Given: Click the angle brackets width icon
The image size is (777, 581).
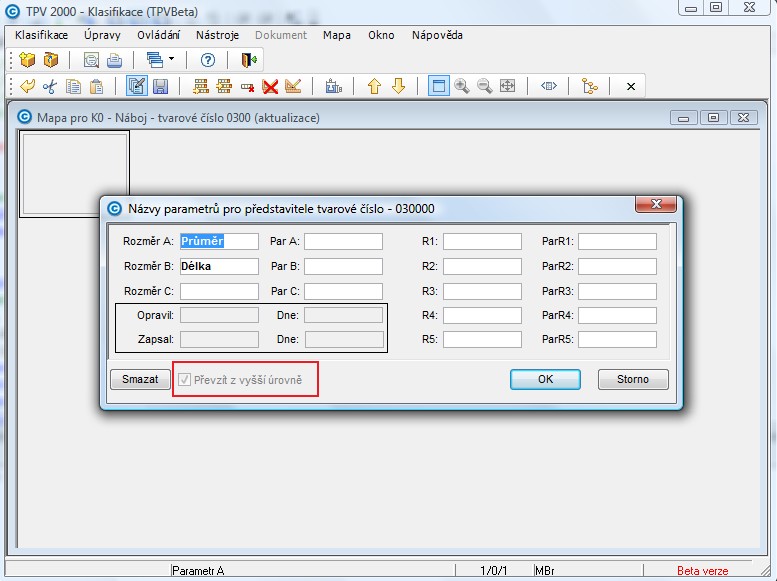Looking at the screenshot, I should (549, 86).
